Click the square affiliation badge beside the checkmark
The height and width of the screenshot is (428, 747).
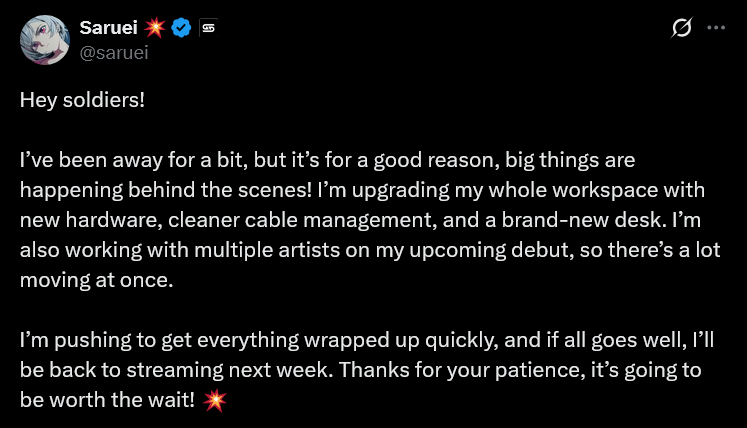point(208,28)
